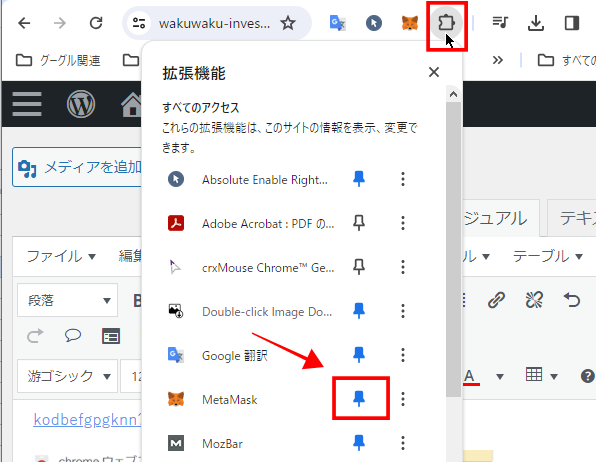
Task: Reload the current page
Action: (96, 23)
